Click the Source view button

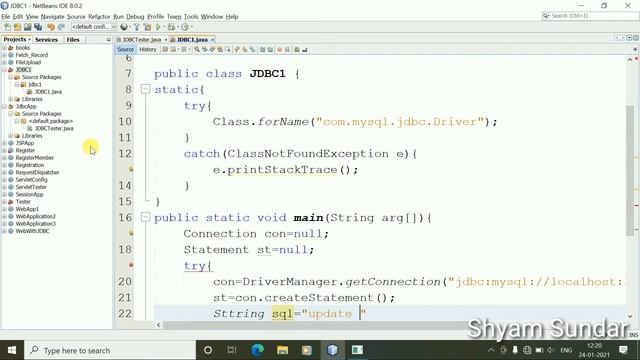[125, 49]
